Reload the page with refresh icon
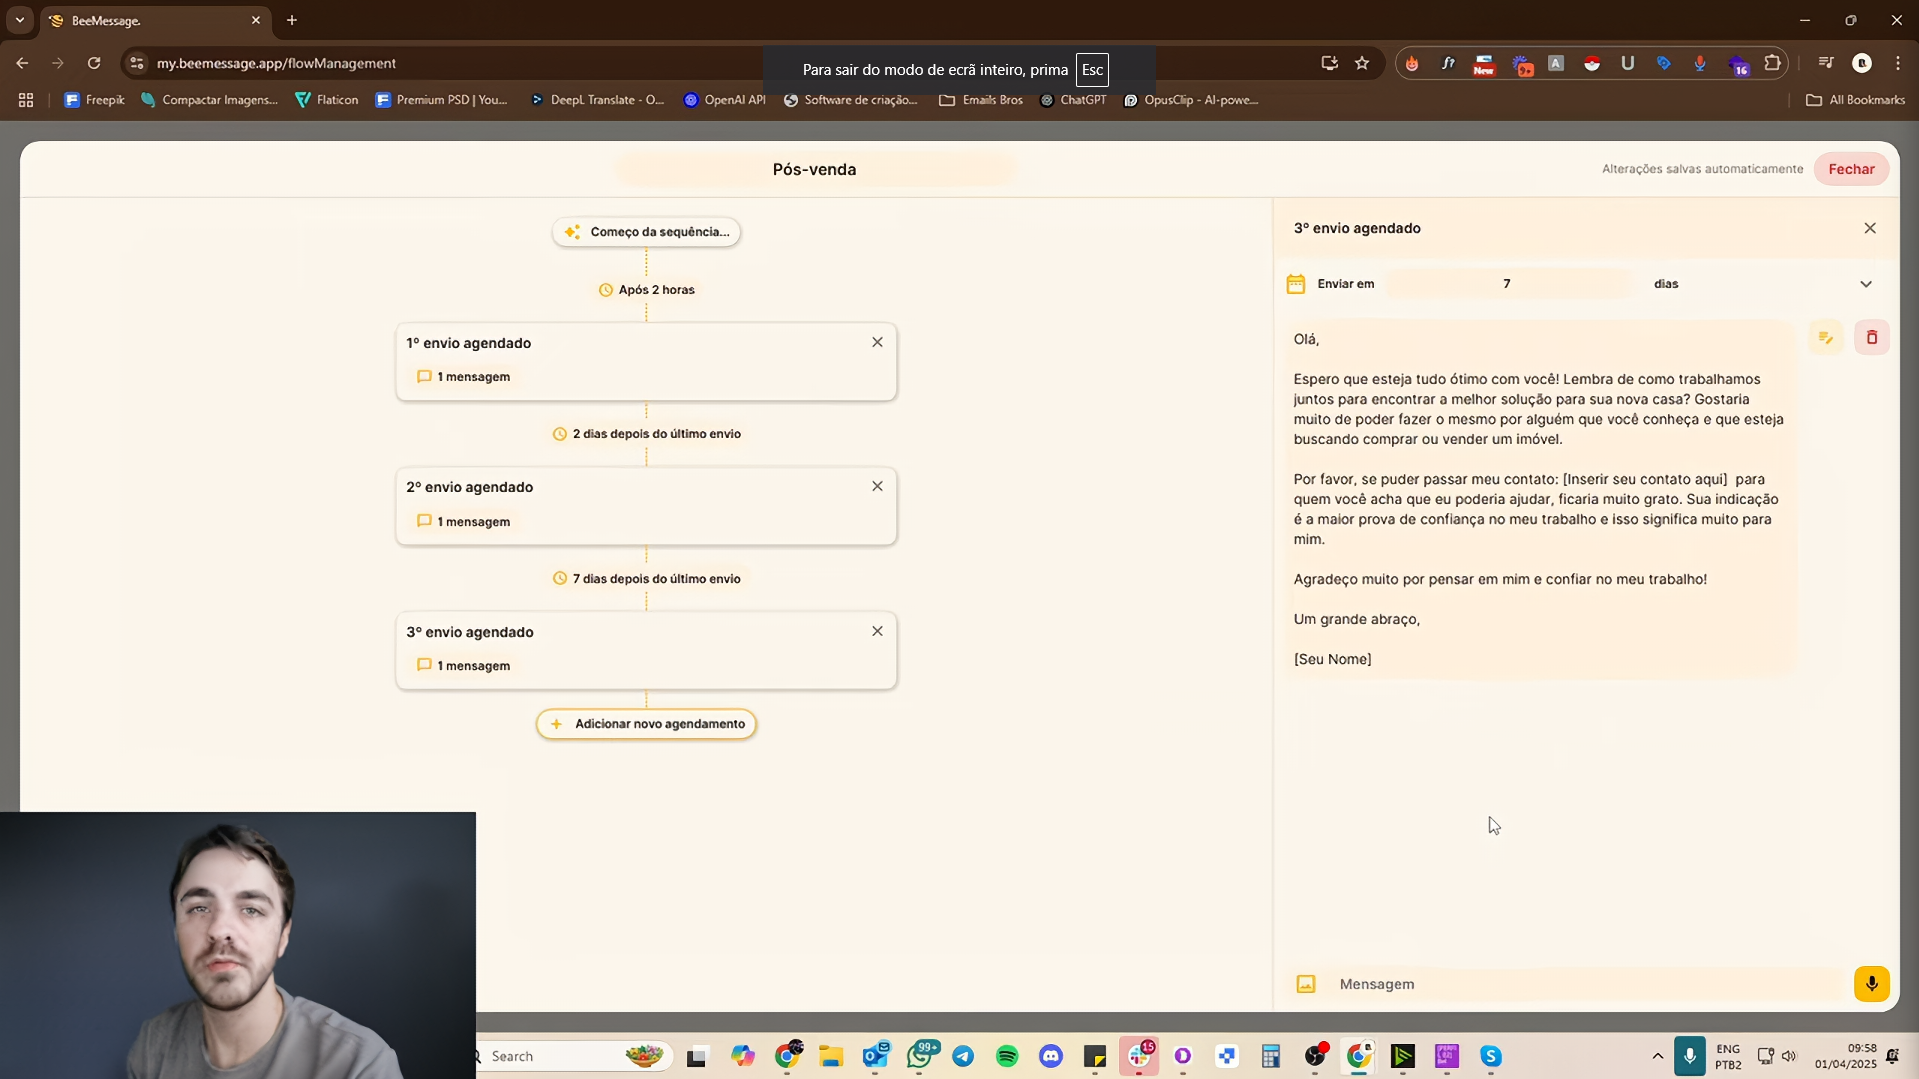This screenshot has width=1919, height=1079. point(94,63)
